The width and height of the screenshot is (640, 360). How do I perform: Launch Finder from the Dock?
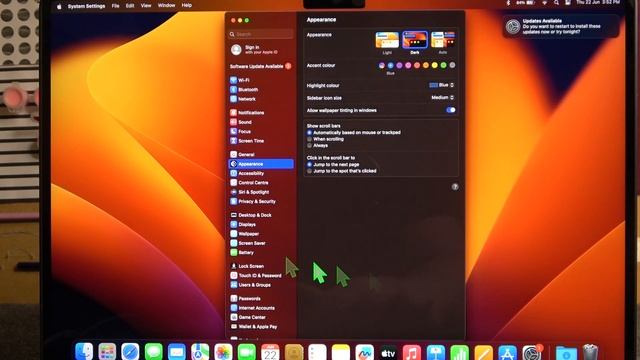84,352
